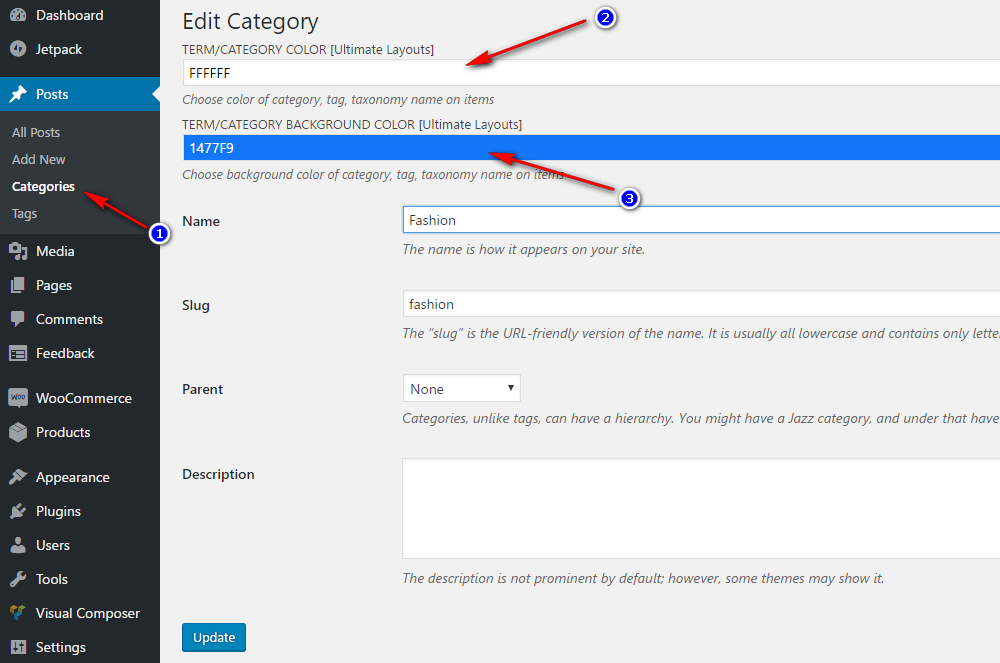The image size is (1000, 663).
Task: Click the WooCommerce icon
Action: (18, 398)
